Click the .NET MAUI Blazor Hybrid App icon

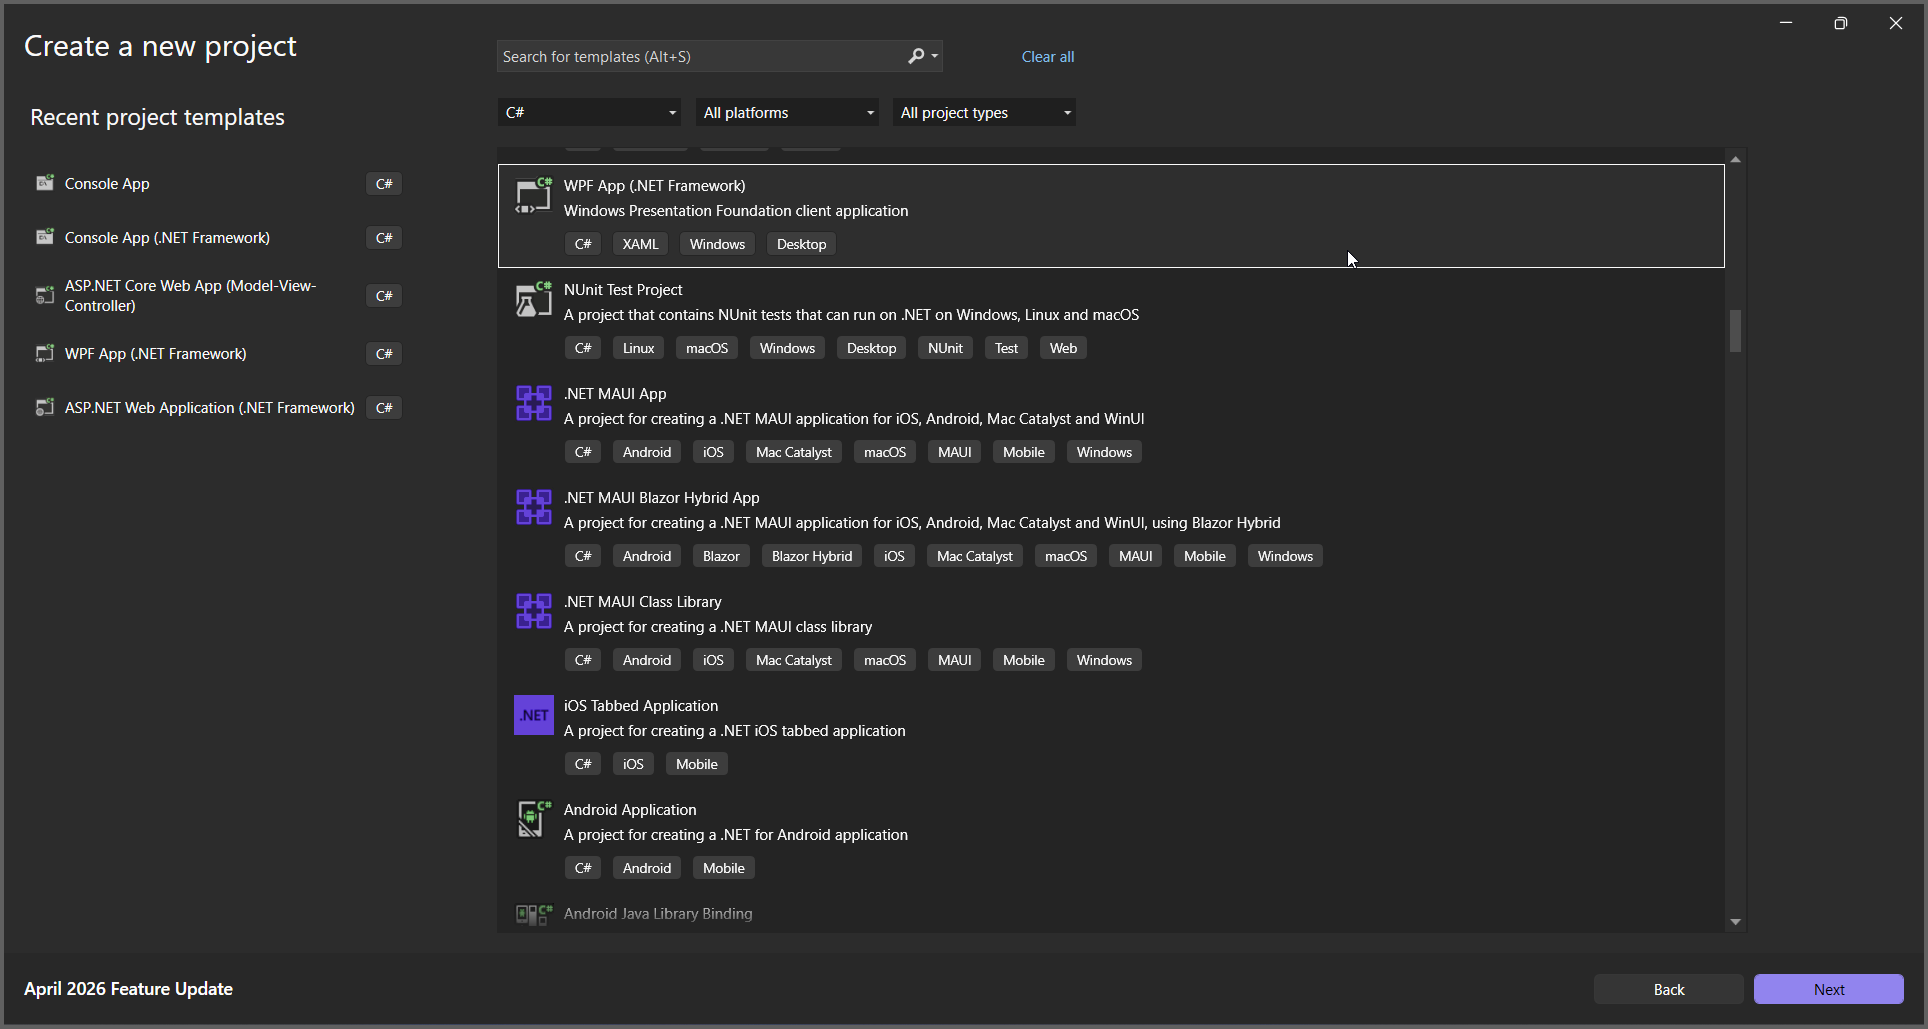click(x=533, y=507)
